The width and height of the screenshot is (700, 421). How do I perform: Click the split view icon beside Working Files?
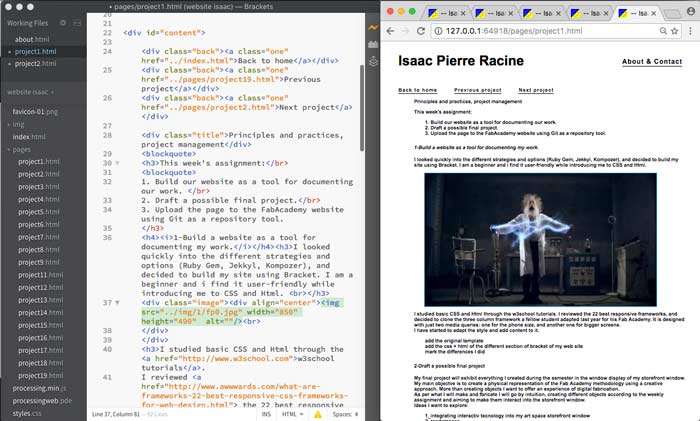pyautogui.click(x=77, y=23)
